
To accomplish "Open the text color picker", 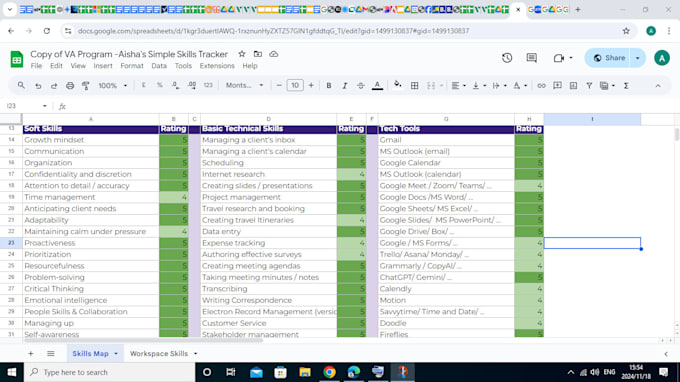I will click(377, 85).
